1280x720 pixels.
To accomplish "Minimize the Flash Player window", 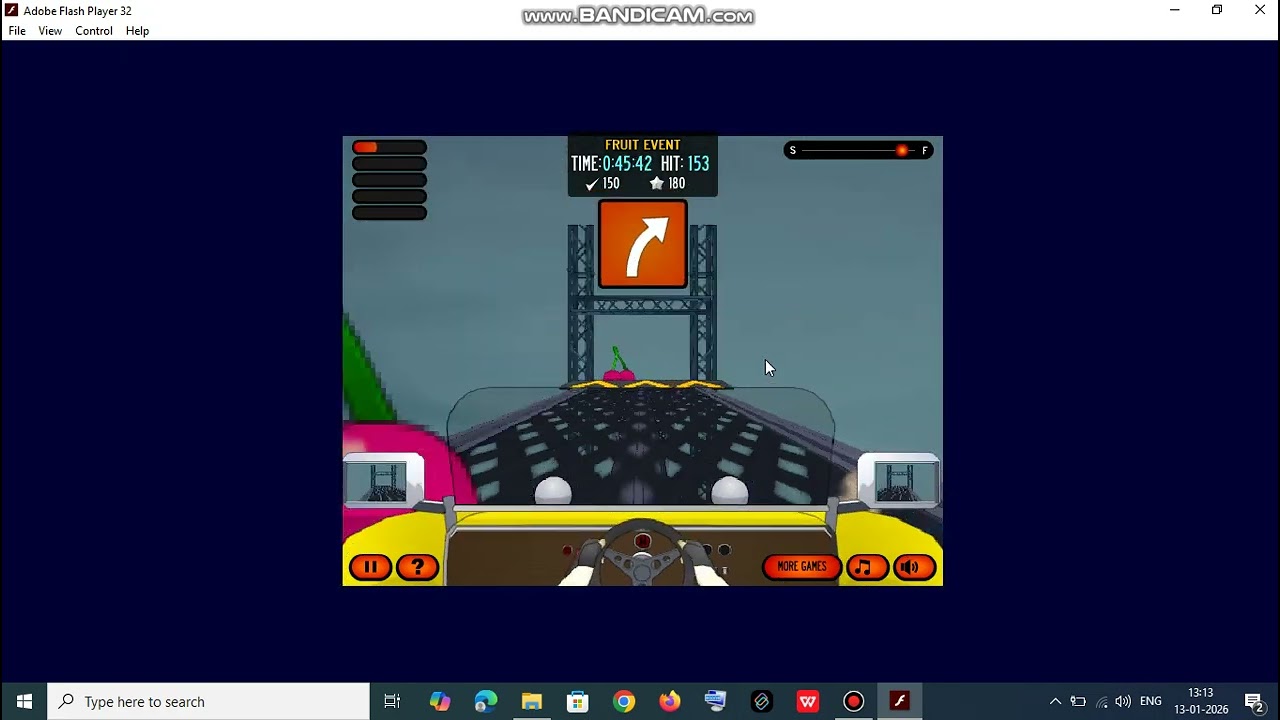I will [1175, 10].
